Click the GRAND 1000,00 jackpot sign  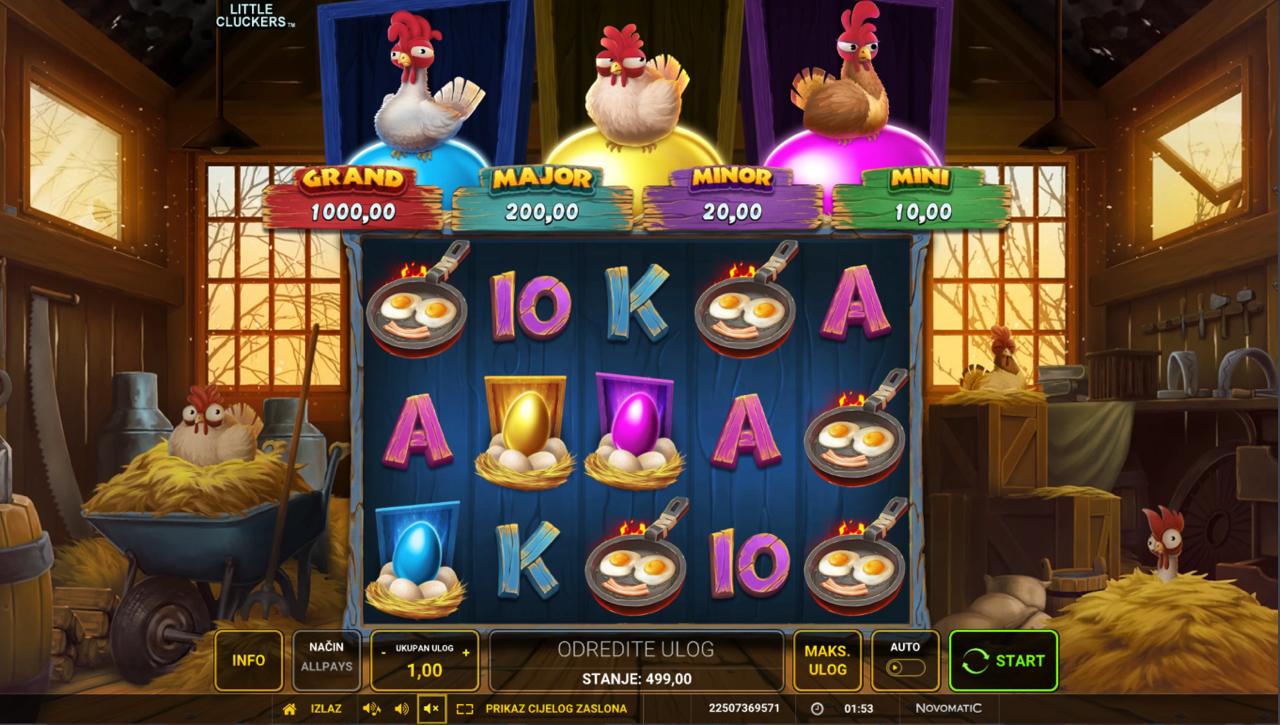click(x=354, y=197)
